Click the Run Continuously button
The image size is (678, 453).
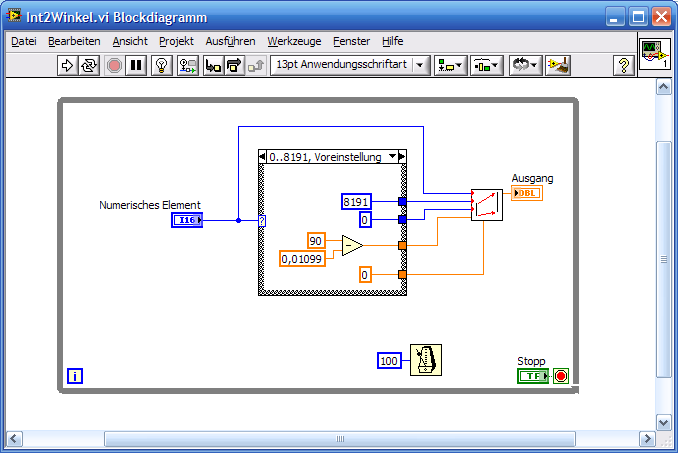[89, 66]
